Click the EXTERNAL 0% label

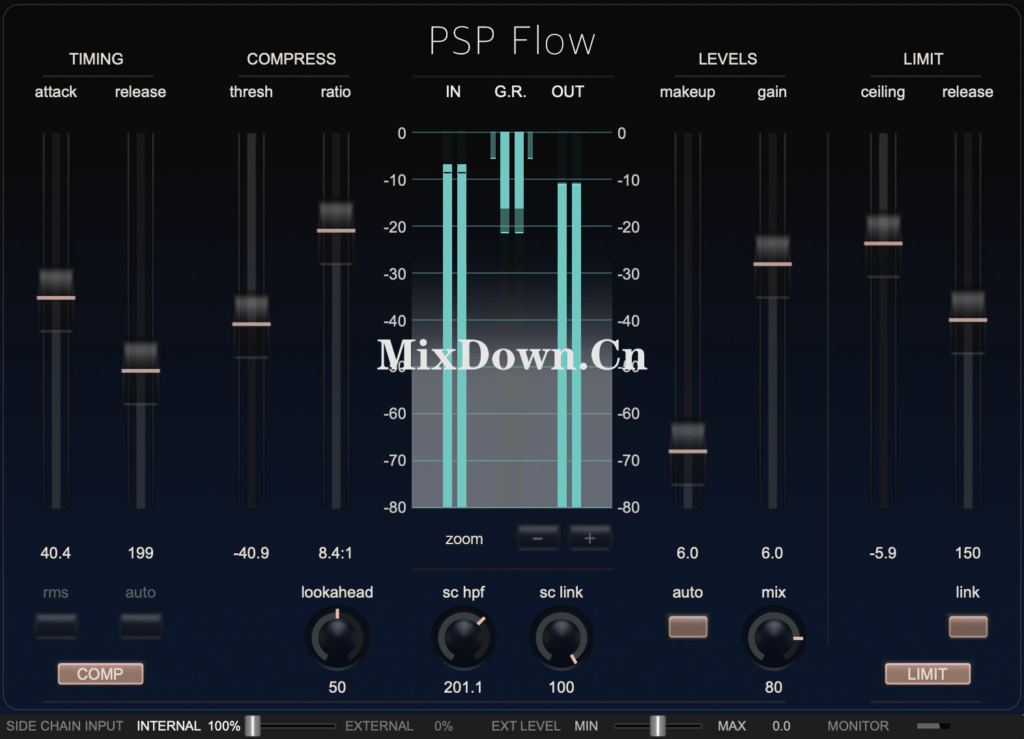(x=399, y=726)
